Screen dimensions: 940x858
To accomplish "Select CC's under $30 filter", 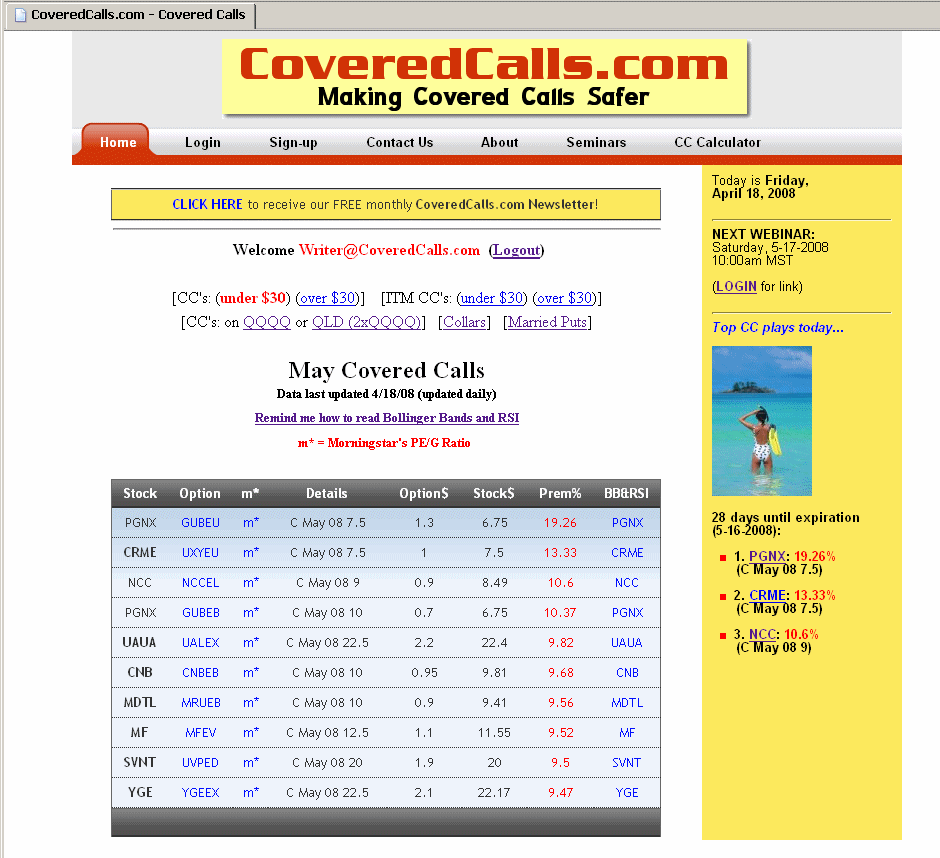I will (x=253, y=298).
